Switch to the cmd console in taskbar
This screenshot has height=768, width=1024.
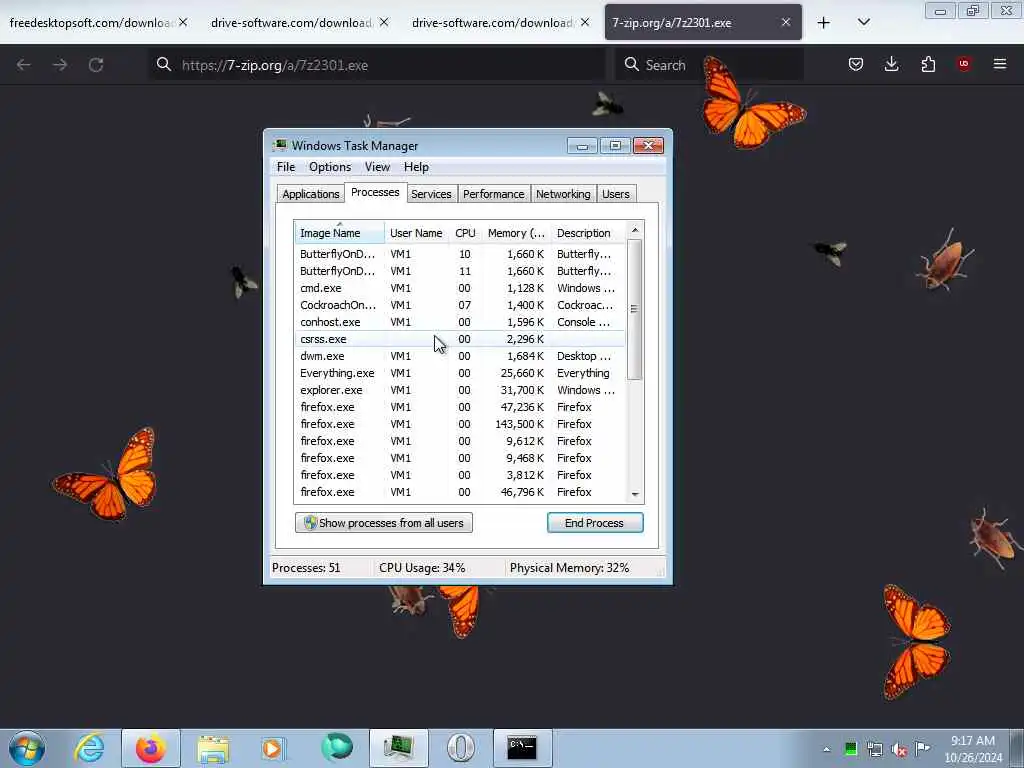[x=522, y=748]
